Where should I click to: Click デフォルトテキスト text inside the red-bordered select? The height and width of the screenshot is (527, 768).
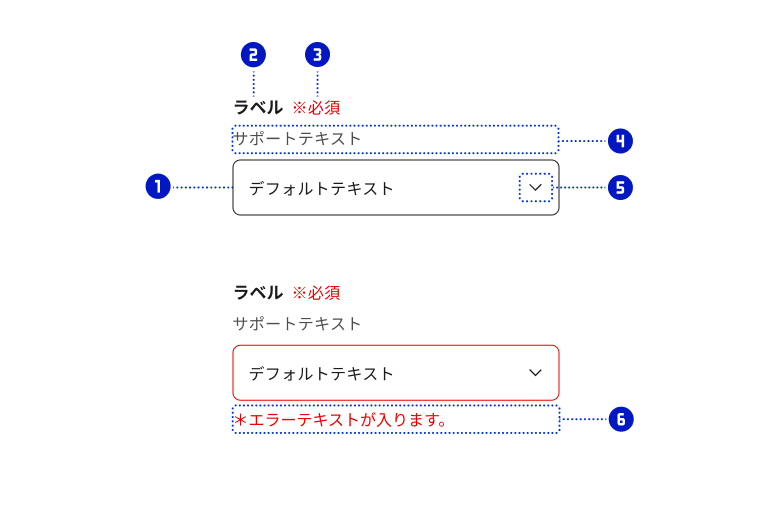(x=321, y=374)
